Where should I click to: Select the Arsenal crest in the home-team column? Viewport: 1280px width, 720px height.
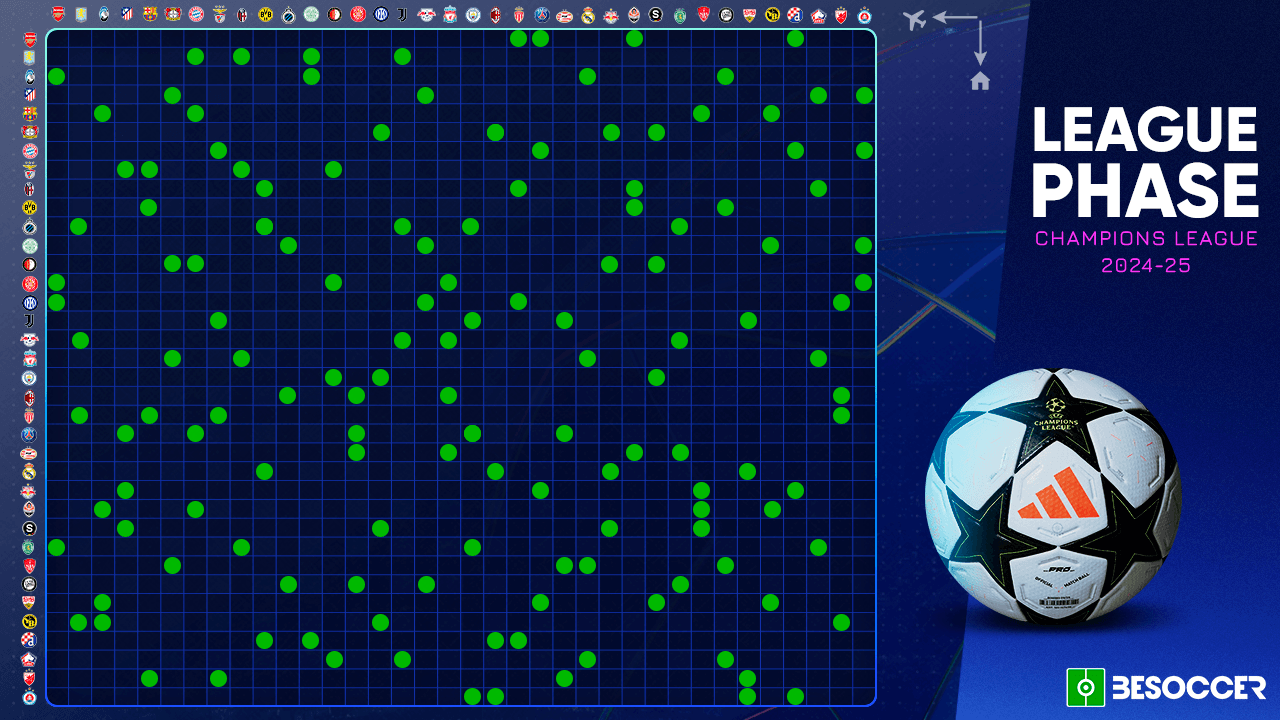pos(29,39)
